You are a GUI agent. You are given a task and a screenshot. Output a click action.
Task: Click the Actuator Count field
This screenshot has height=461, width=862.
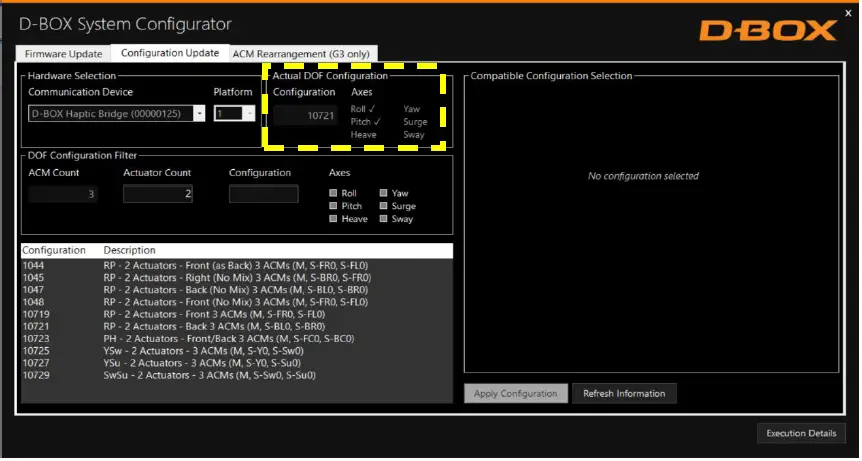157,194
